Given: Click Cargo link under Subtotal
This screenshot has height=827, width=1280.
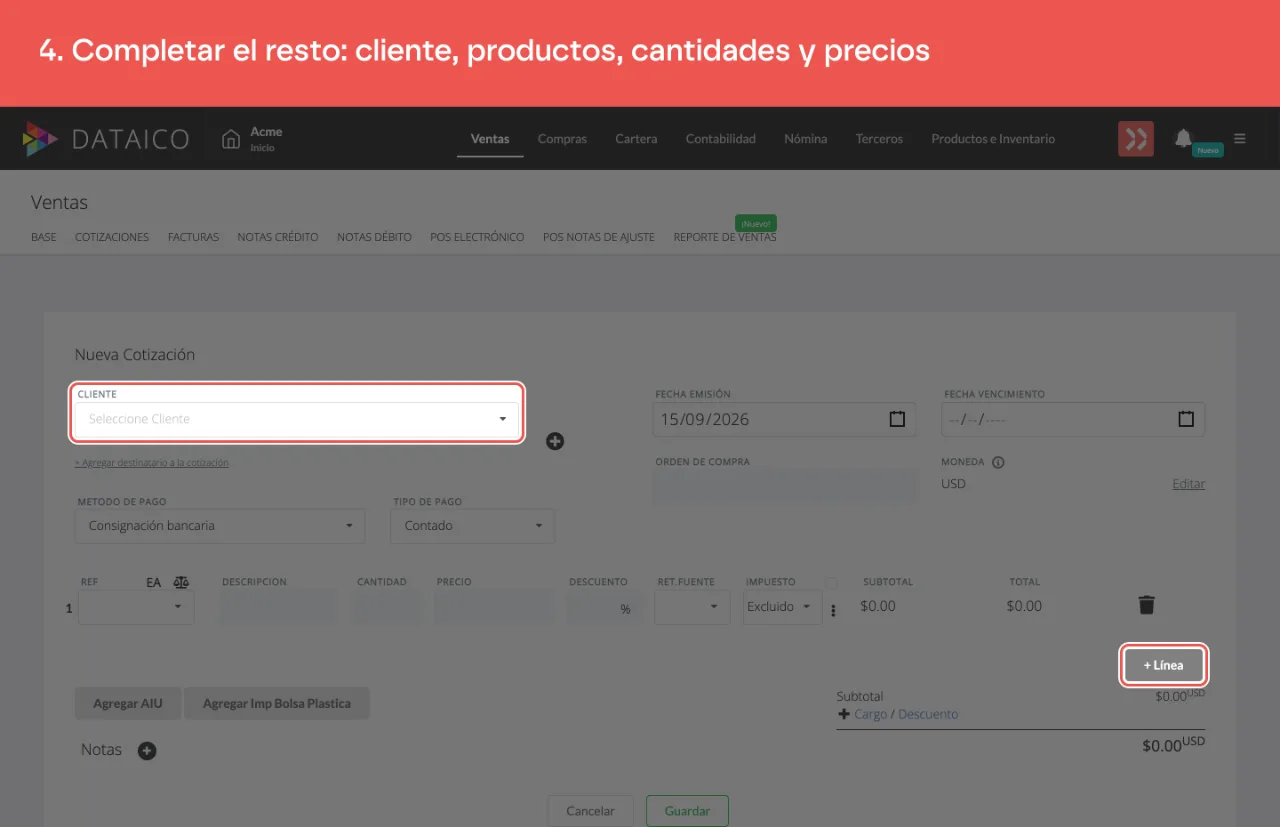Looking at the screenshot, I should point(871,714).
